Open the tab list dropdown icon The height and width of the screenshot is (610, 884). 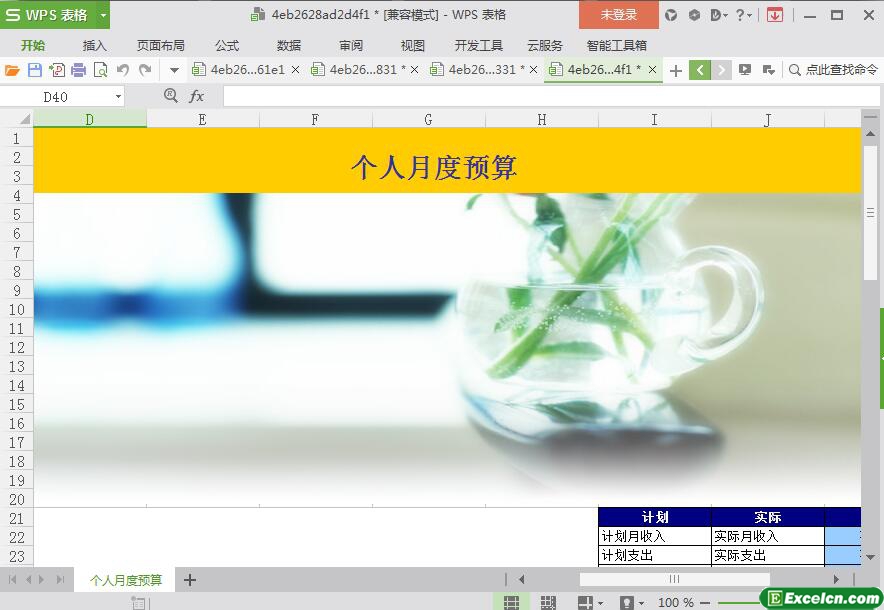(x=768, y=70)
